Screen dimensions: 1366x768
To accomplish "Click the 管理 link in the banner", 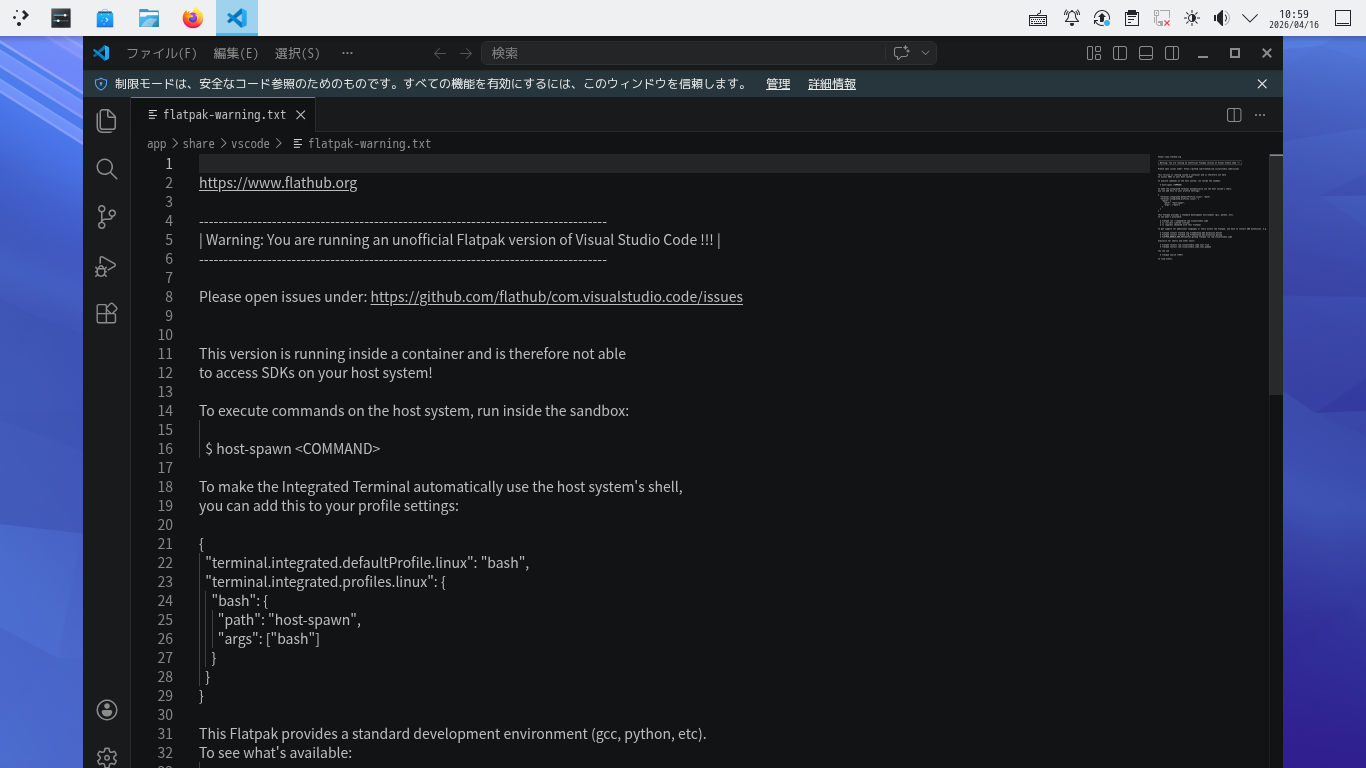I will (x=778, y=84).
